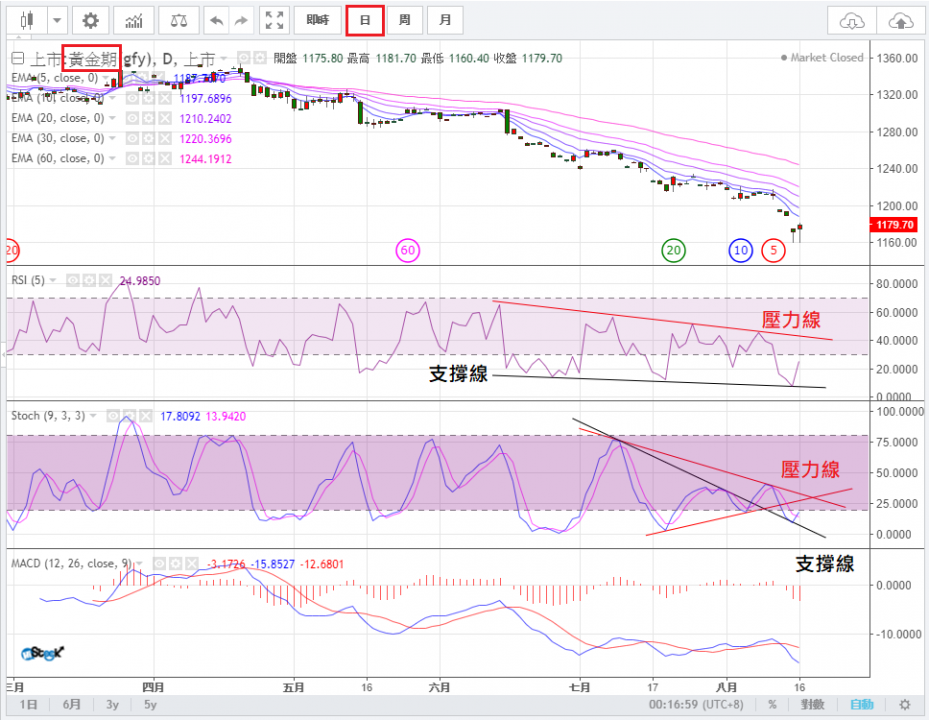Select the 6月 time range button

(x=72, y=704)
